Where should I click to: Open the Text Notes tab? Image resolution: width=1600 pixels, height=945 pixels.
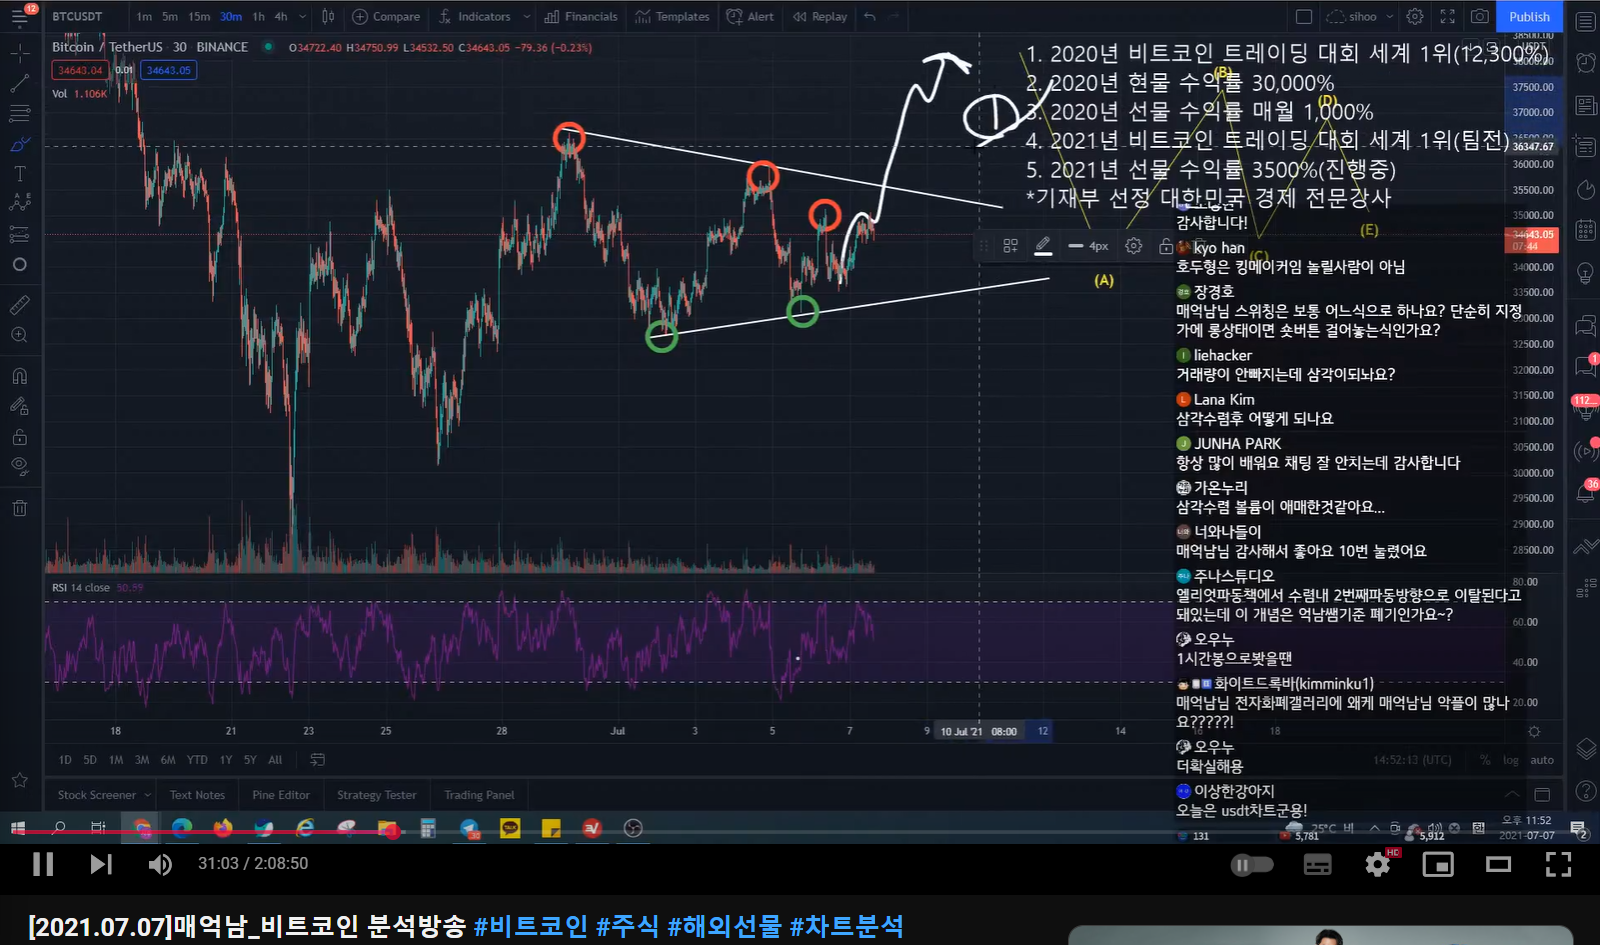coord(197,795)
